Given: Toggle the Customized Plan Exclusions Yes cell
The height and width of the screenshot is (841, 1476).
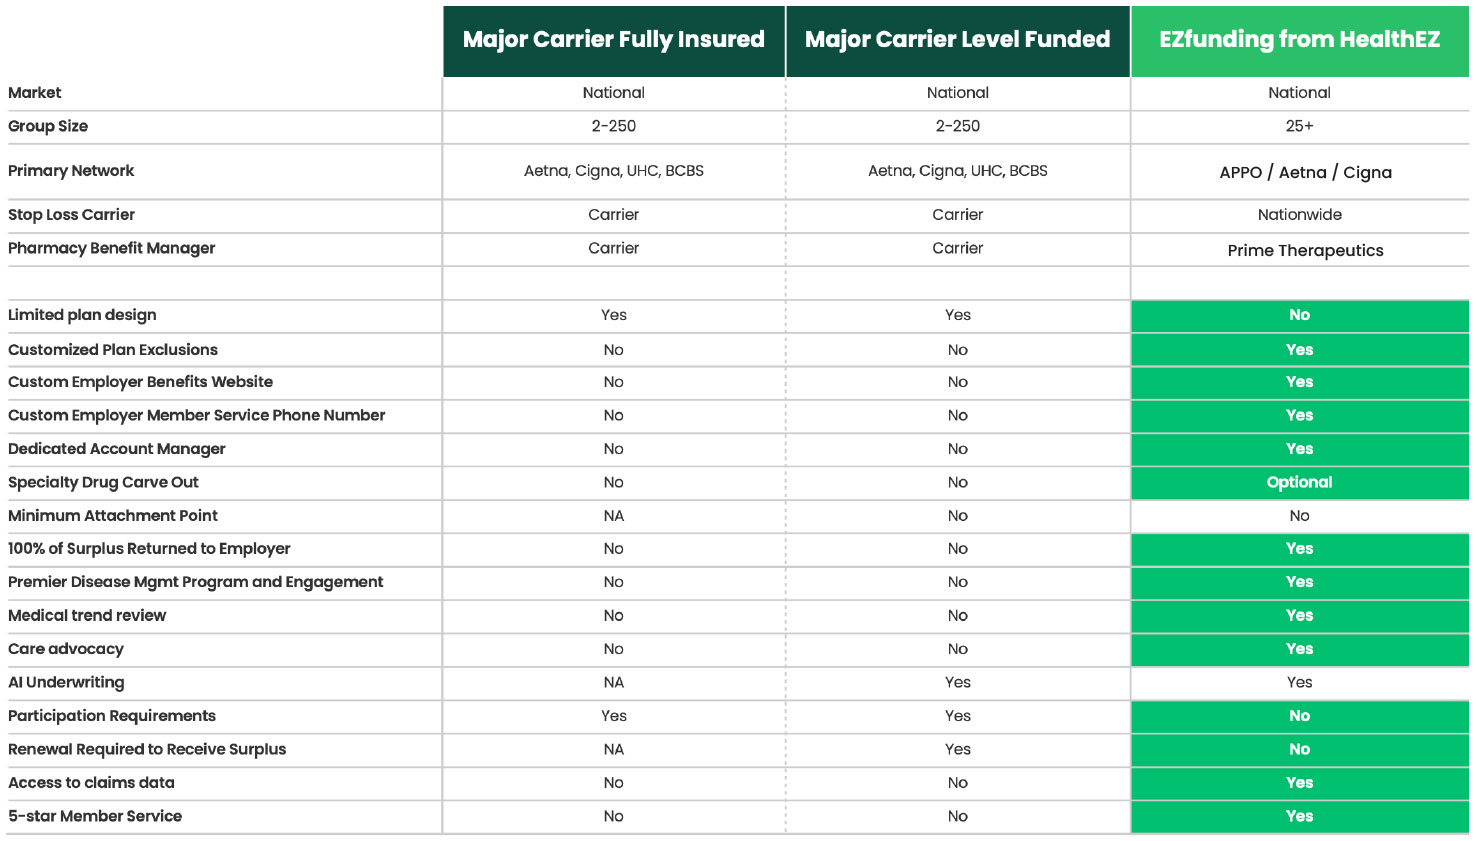Looking at the screenshot, I should pos(1299,349).
